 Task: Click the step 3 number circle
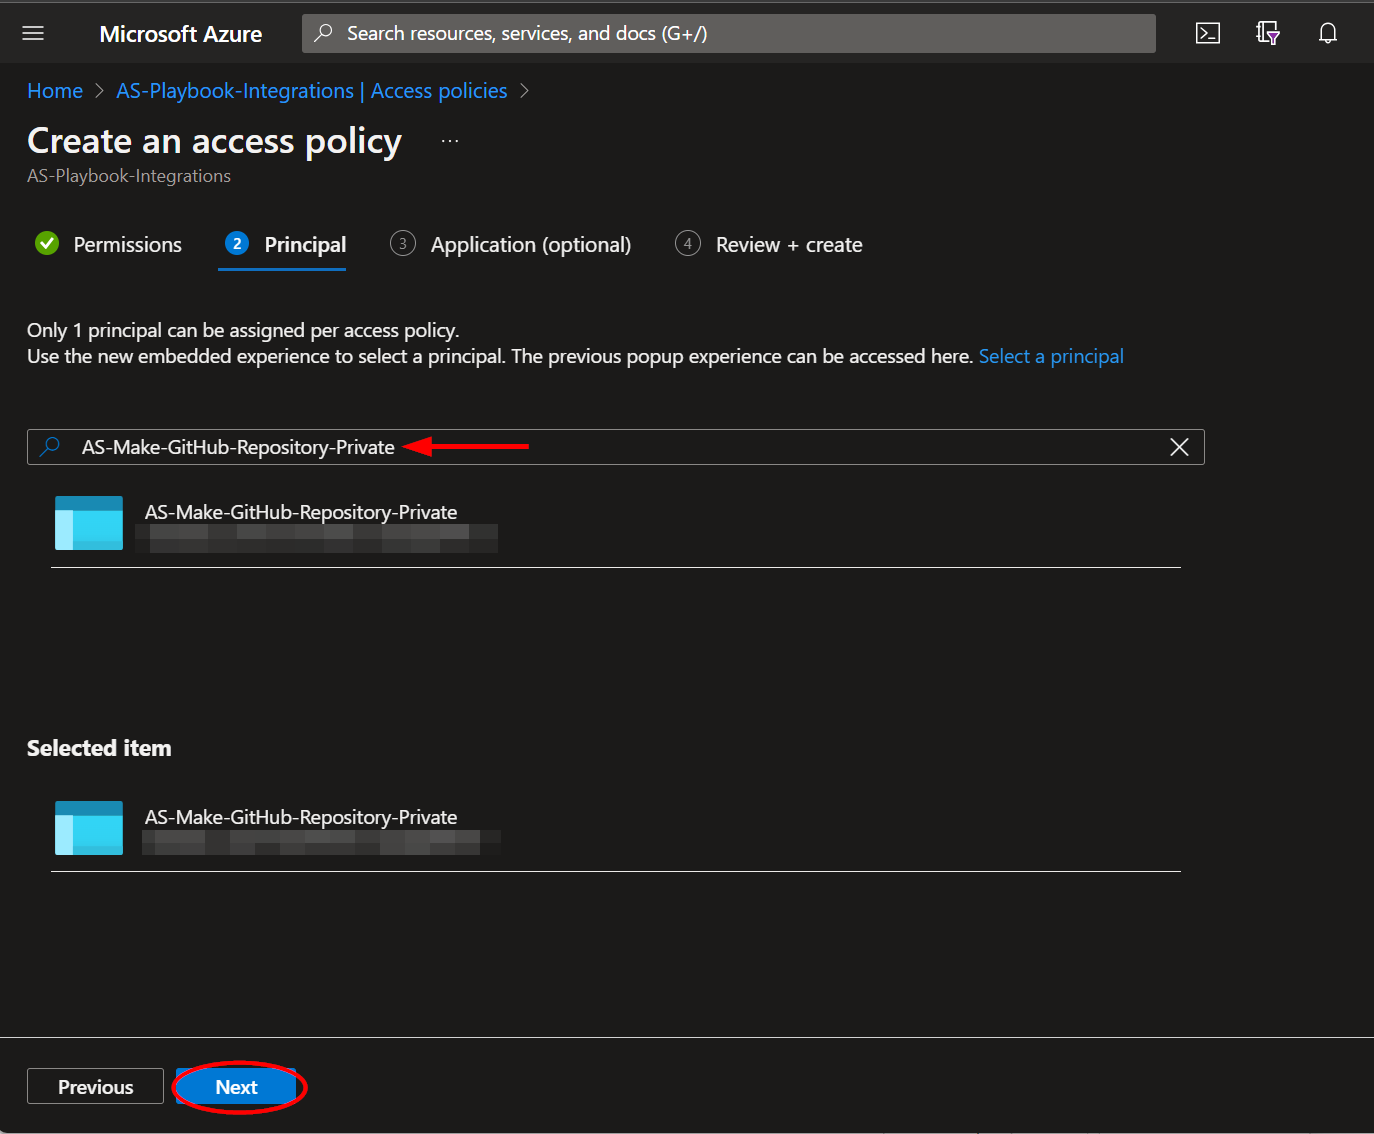[403, 243]
